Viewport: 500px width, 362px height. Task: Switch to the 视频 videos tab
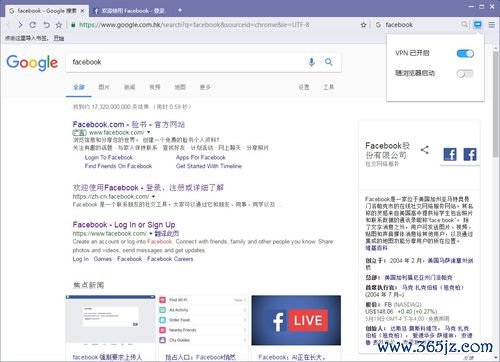155,87
